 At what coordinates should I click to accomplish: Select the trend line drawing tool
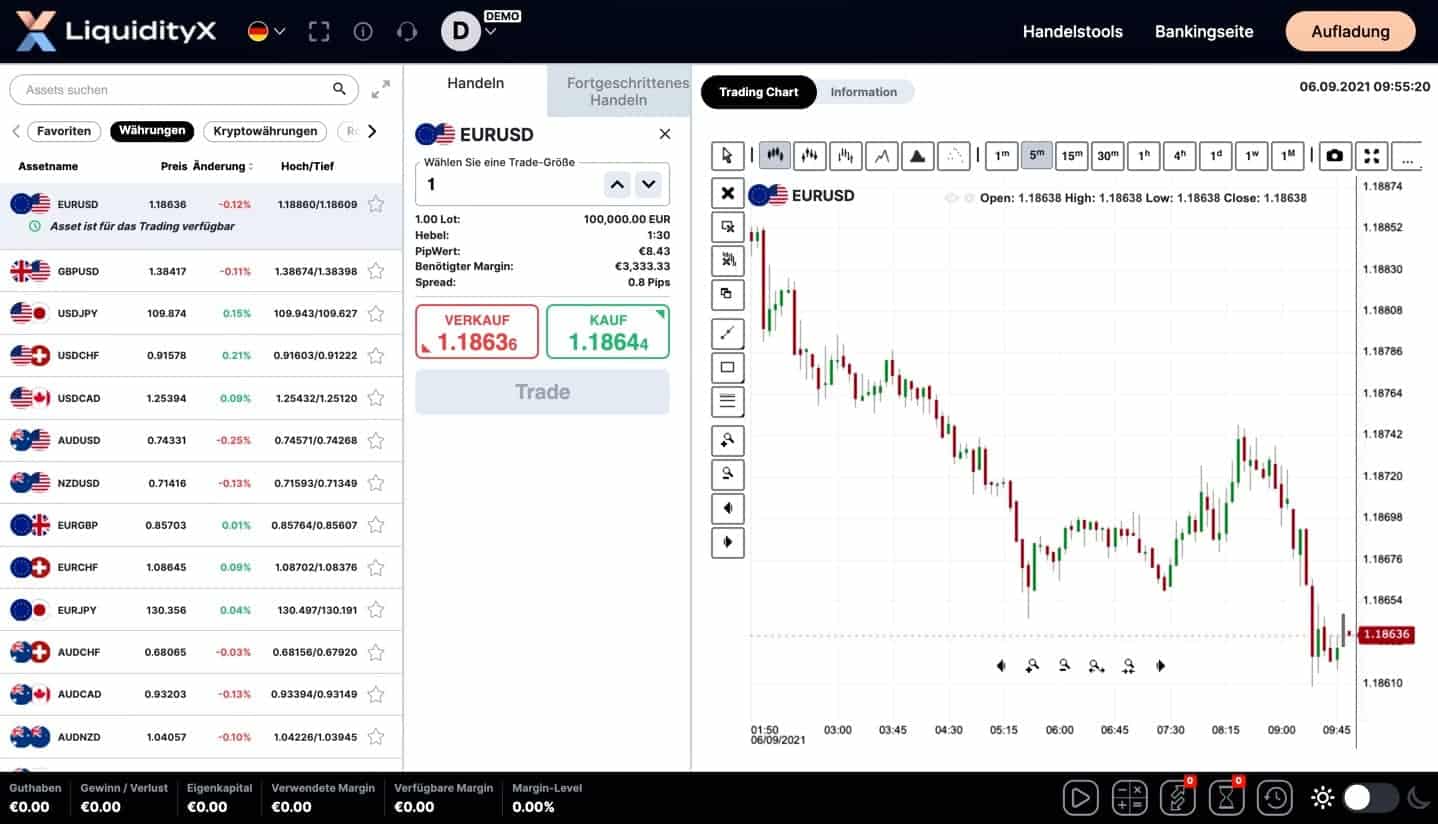[x=727, y=333]
